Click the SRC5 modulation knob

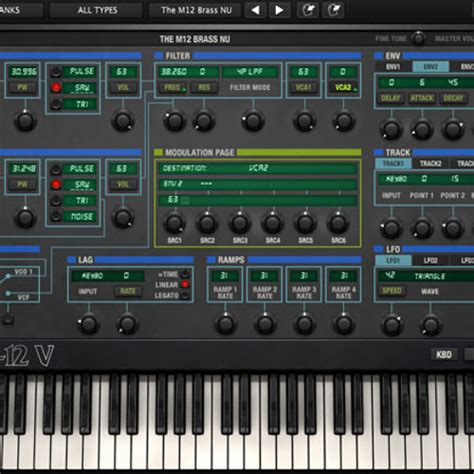pyautogui.click(x=305, y=223)
